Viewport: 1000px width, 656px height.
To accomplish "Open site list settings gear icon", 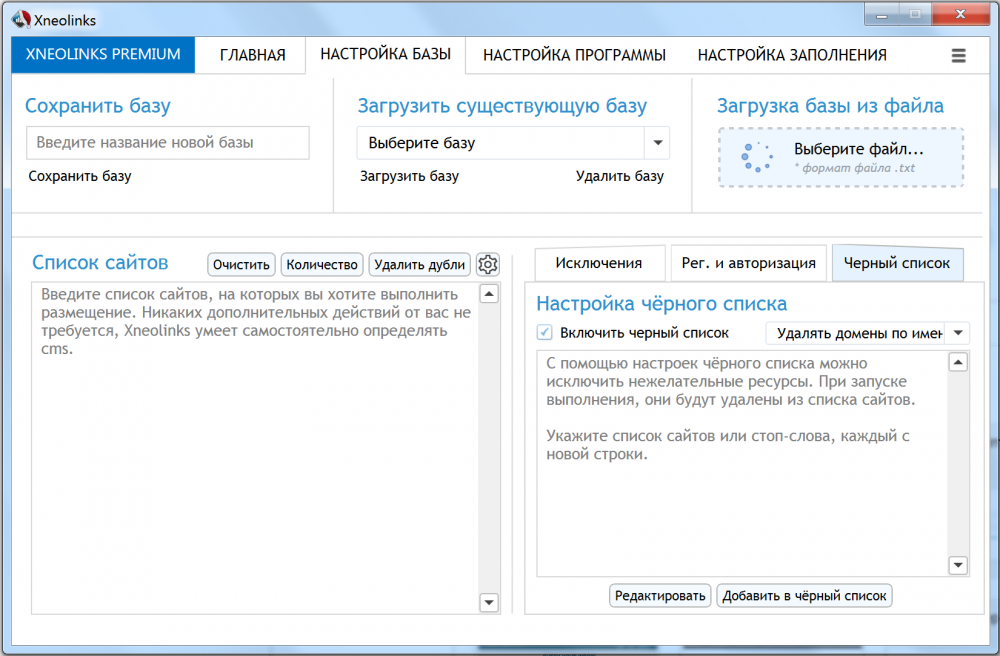I will click(x=488, y=264).
